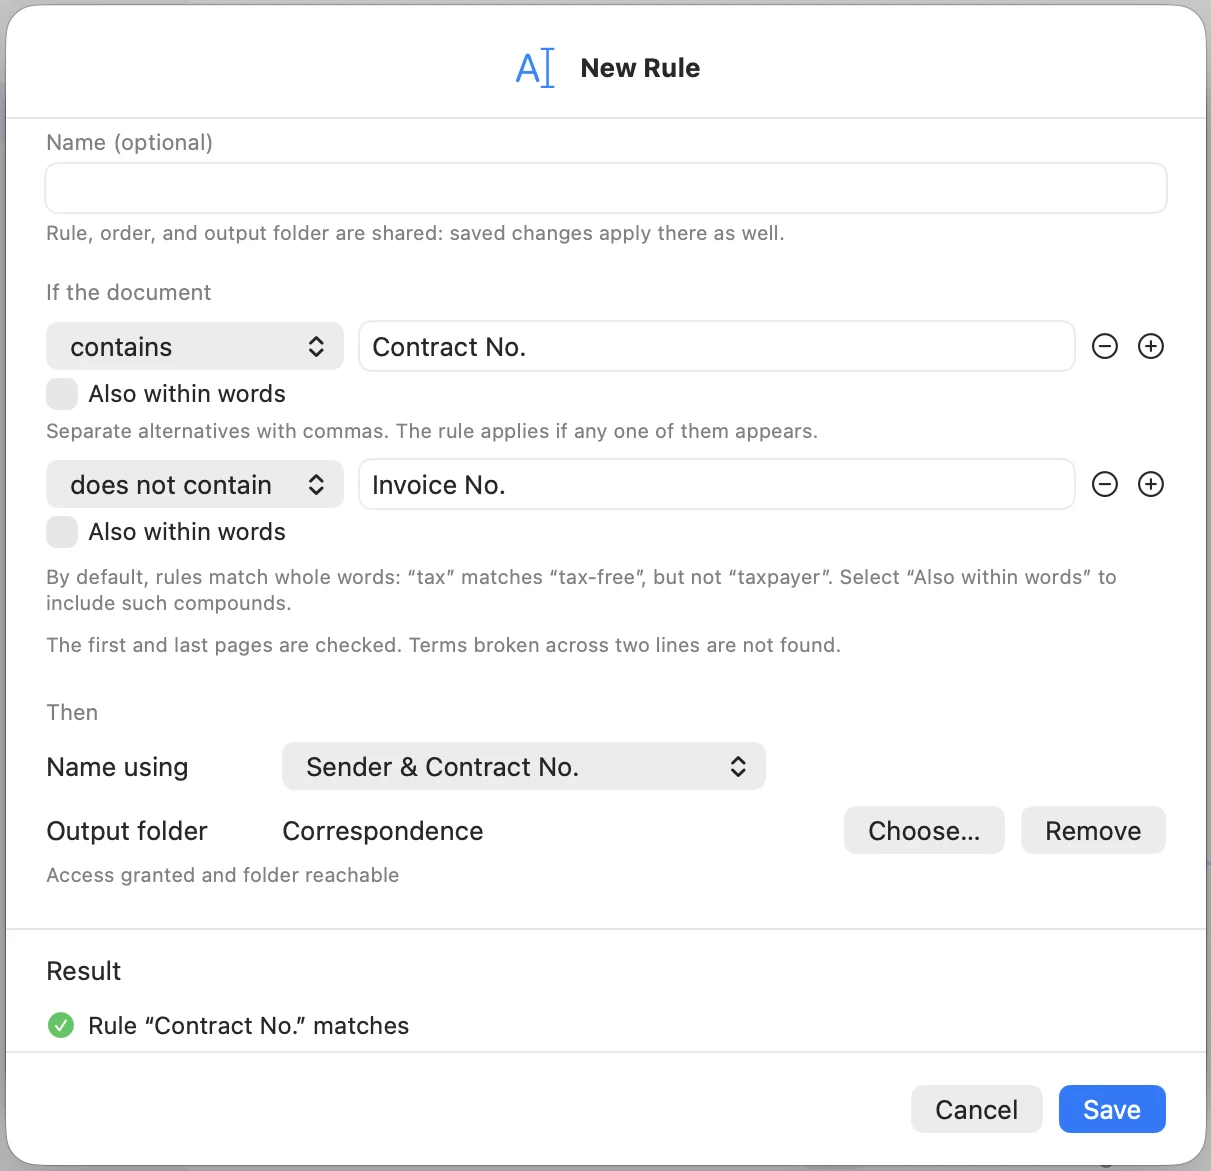Click the "Then" section heading

(72, 712)
